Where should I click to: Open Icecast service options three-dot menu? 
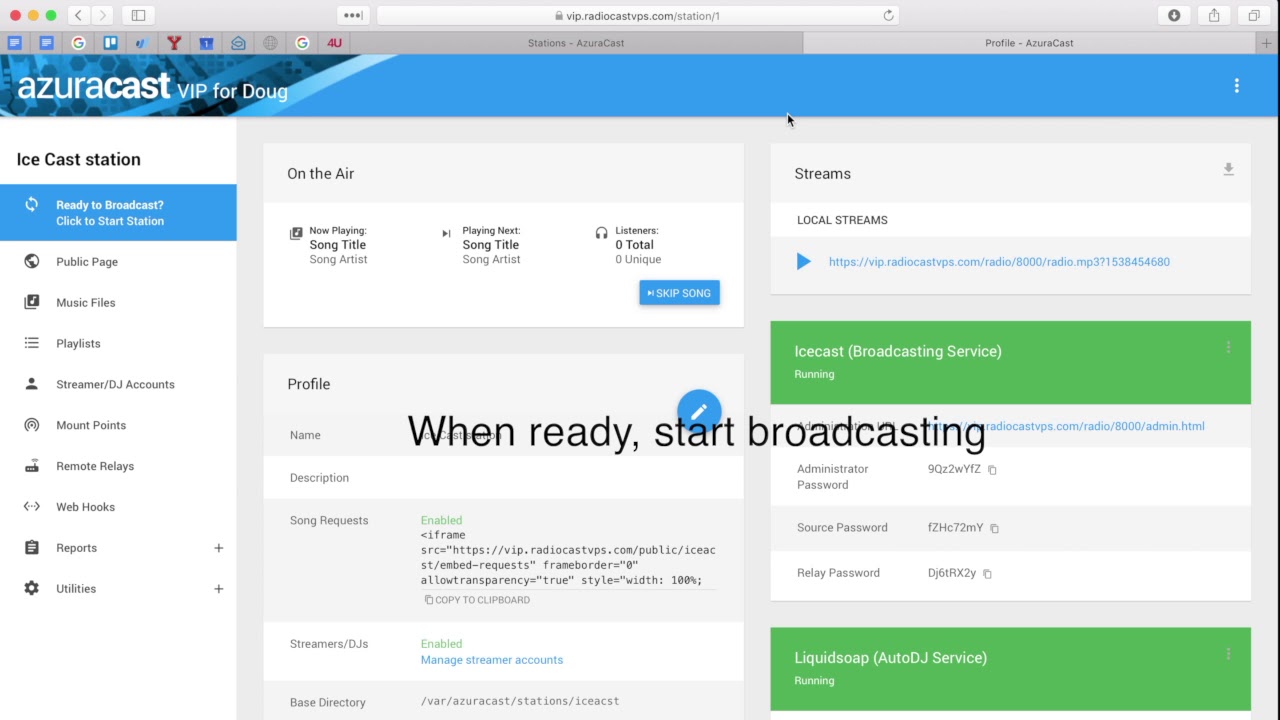(x=1228, y=348)
